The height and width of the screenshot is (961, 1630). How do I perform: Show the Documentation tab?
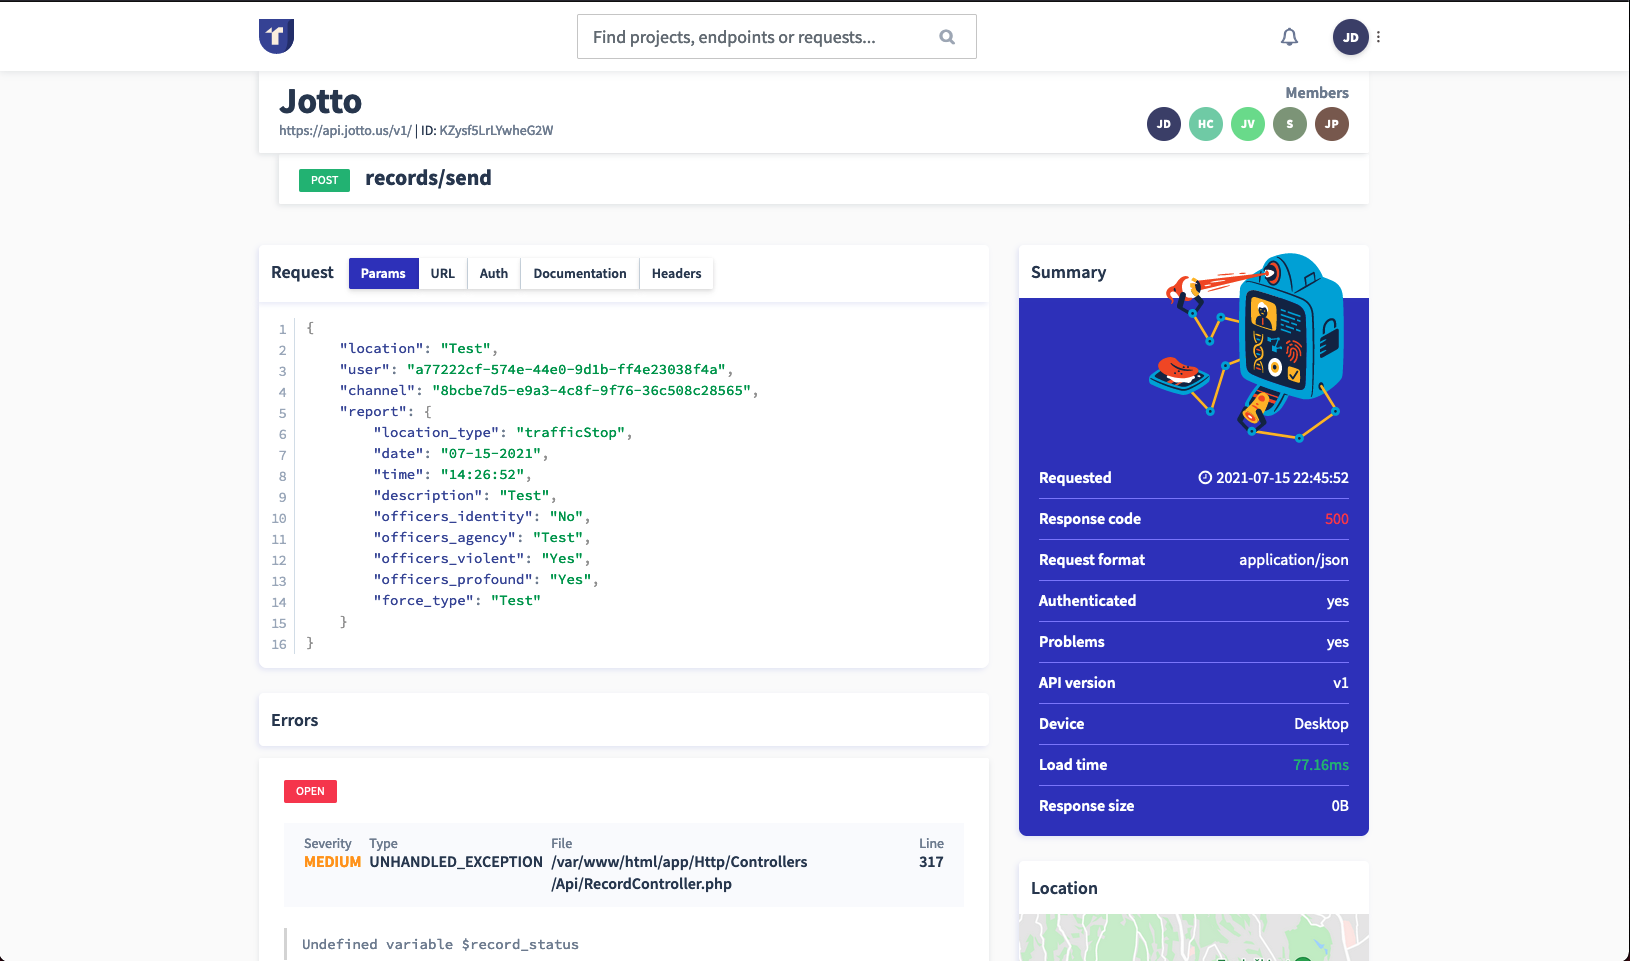[580, 273]
